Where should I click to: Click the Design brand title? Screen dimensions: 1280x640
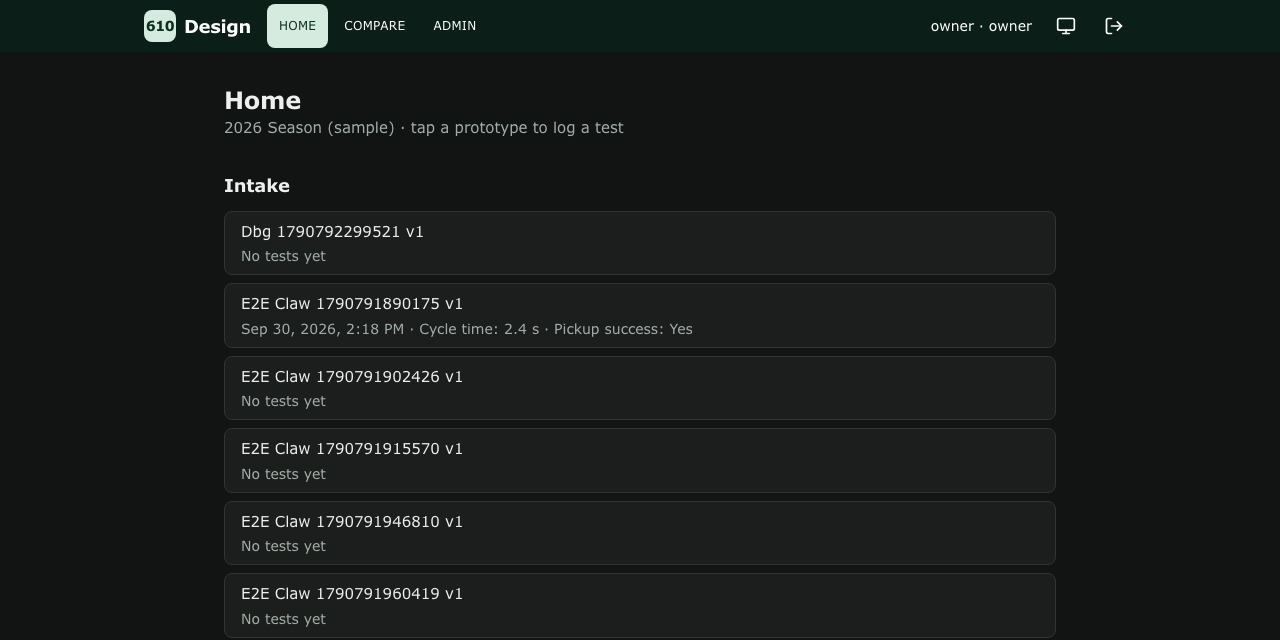(217, 27)
